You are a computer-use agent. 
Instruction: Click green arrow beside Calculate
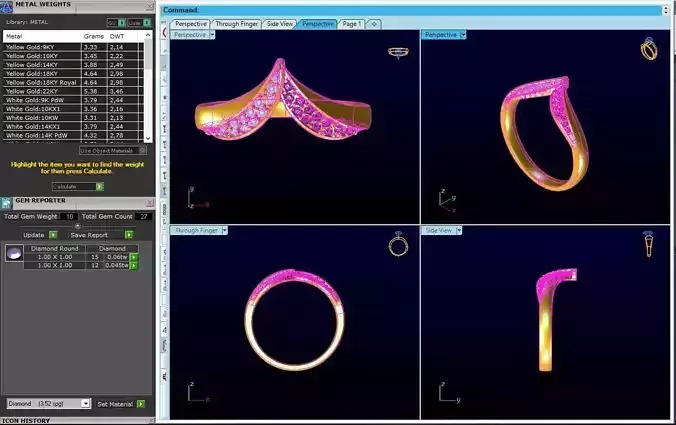100,187
